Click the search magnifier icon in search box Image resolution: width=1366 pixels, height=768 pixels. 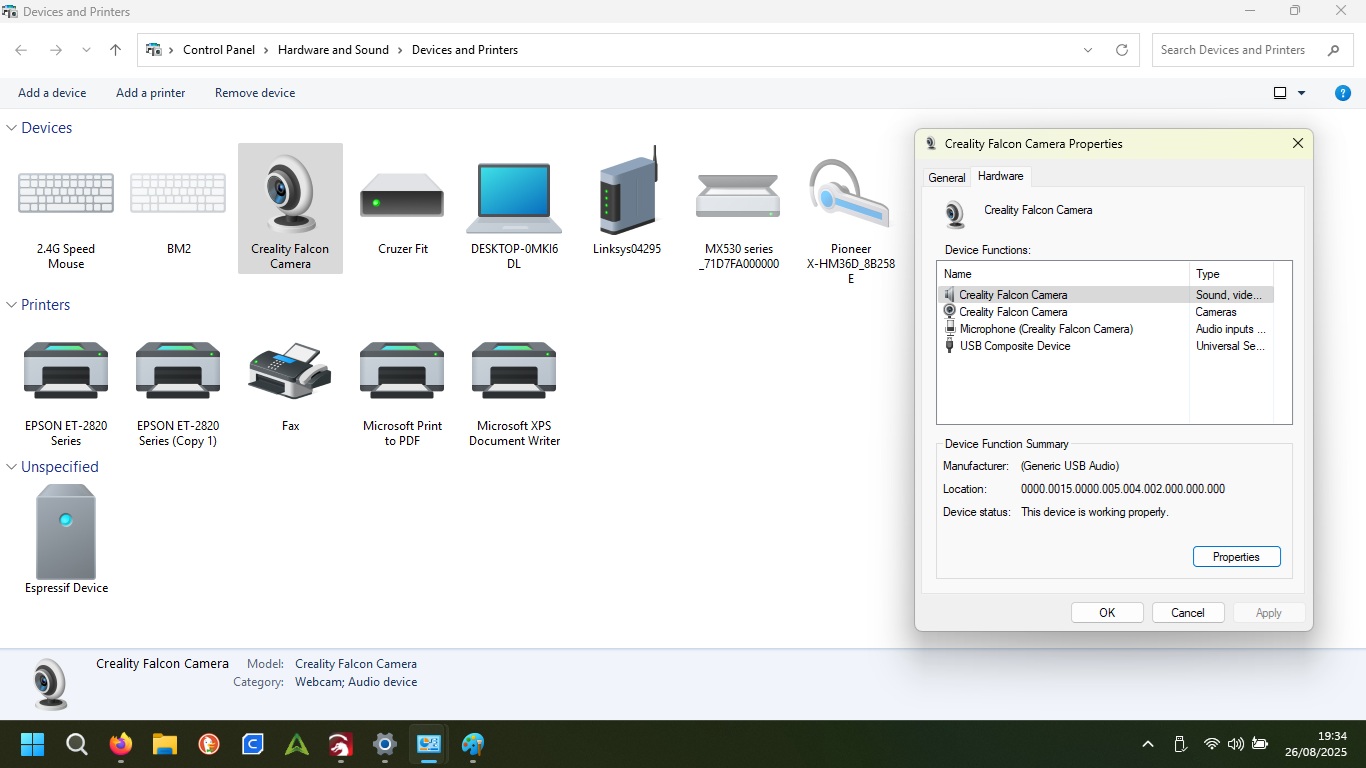[x=1333, y=50]
